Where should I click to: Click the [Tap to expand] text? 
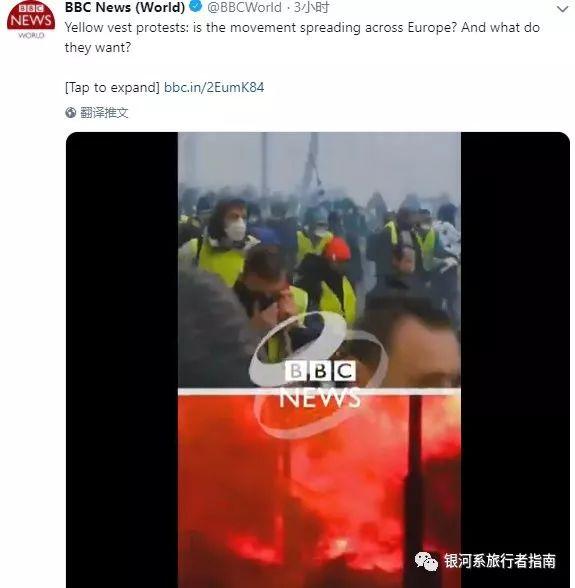coord(112,87)
